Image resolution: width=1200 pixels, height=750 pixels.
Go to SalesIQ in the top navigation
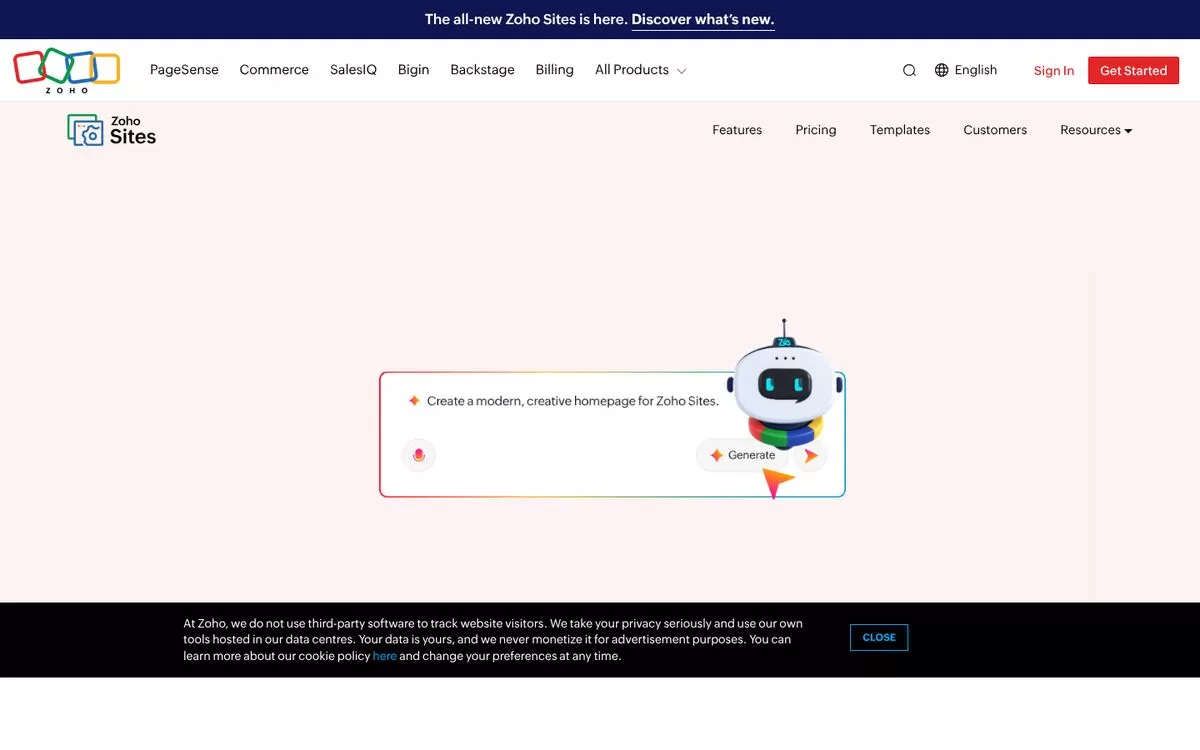tap(353, 70)
